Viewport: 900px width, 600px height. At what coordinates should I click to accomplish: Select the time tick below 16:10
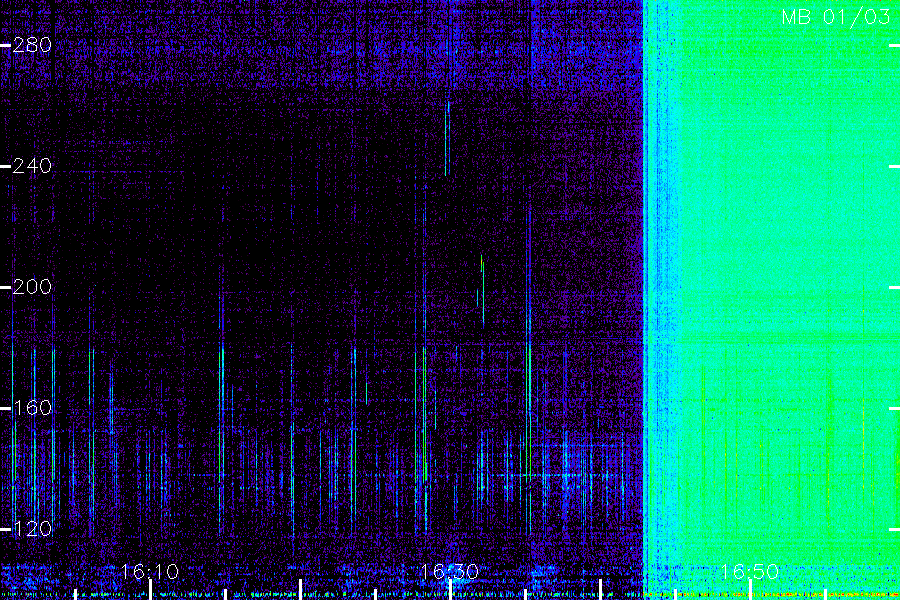pyautogui.click(x=150, y=590)
